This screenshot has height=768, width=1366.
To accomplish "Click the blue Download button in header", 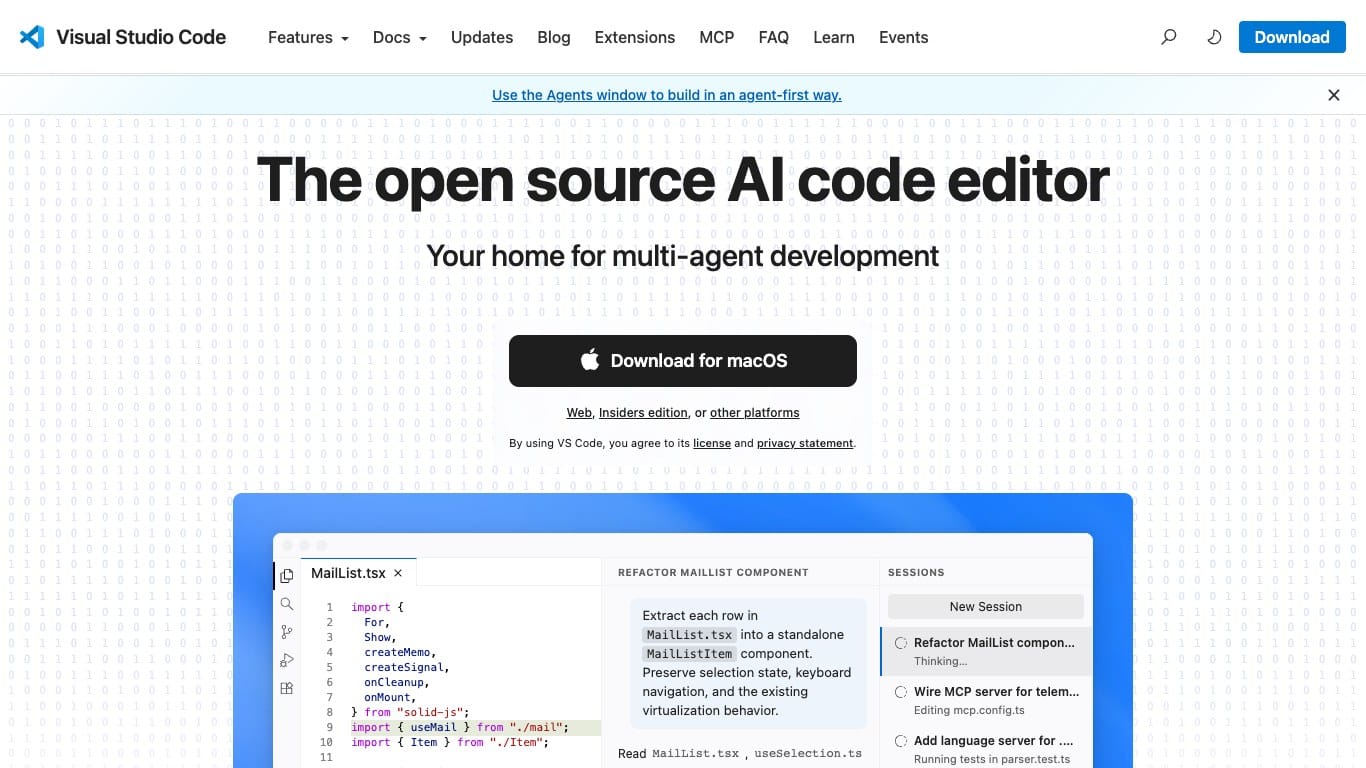I will click(1292, 37).
